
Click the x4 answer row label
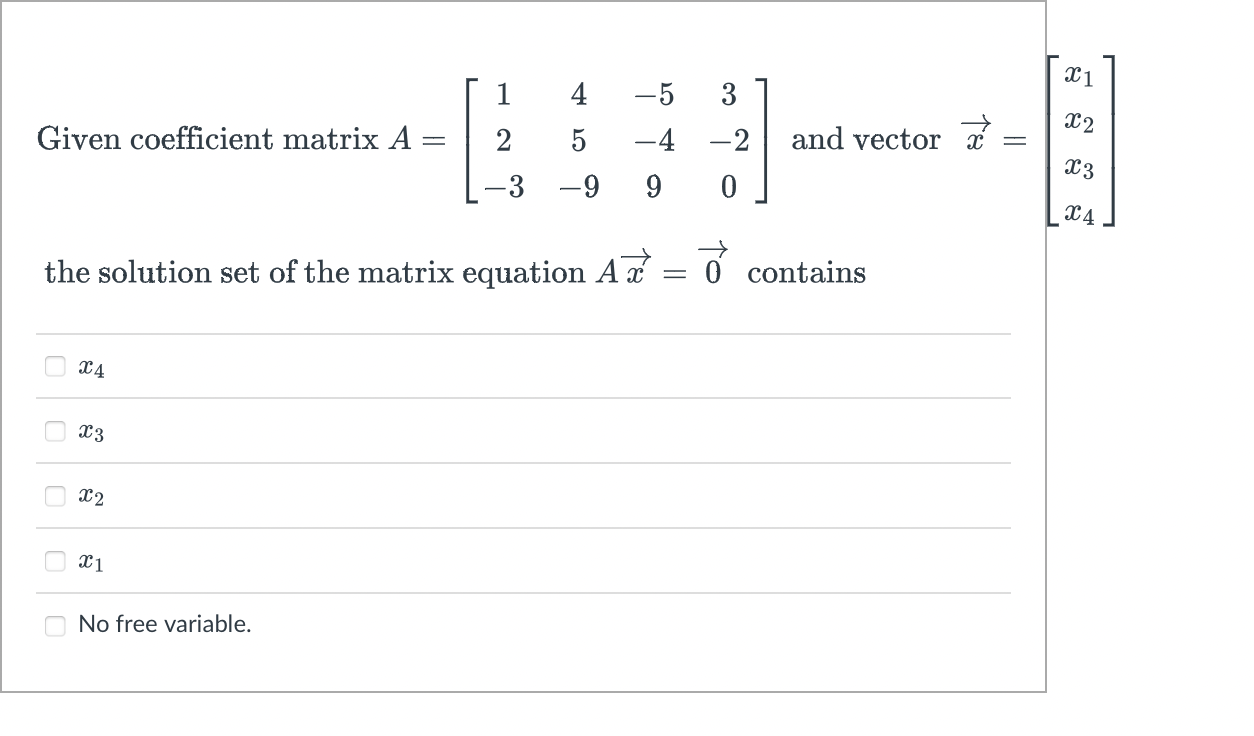92,367
